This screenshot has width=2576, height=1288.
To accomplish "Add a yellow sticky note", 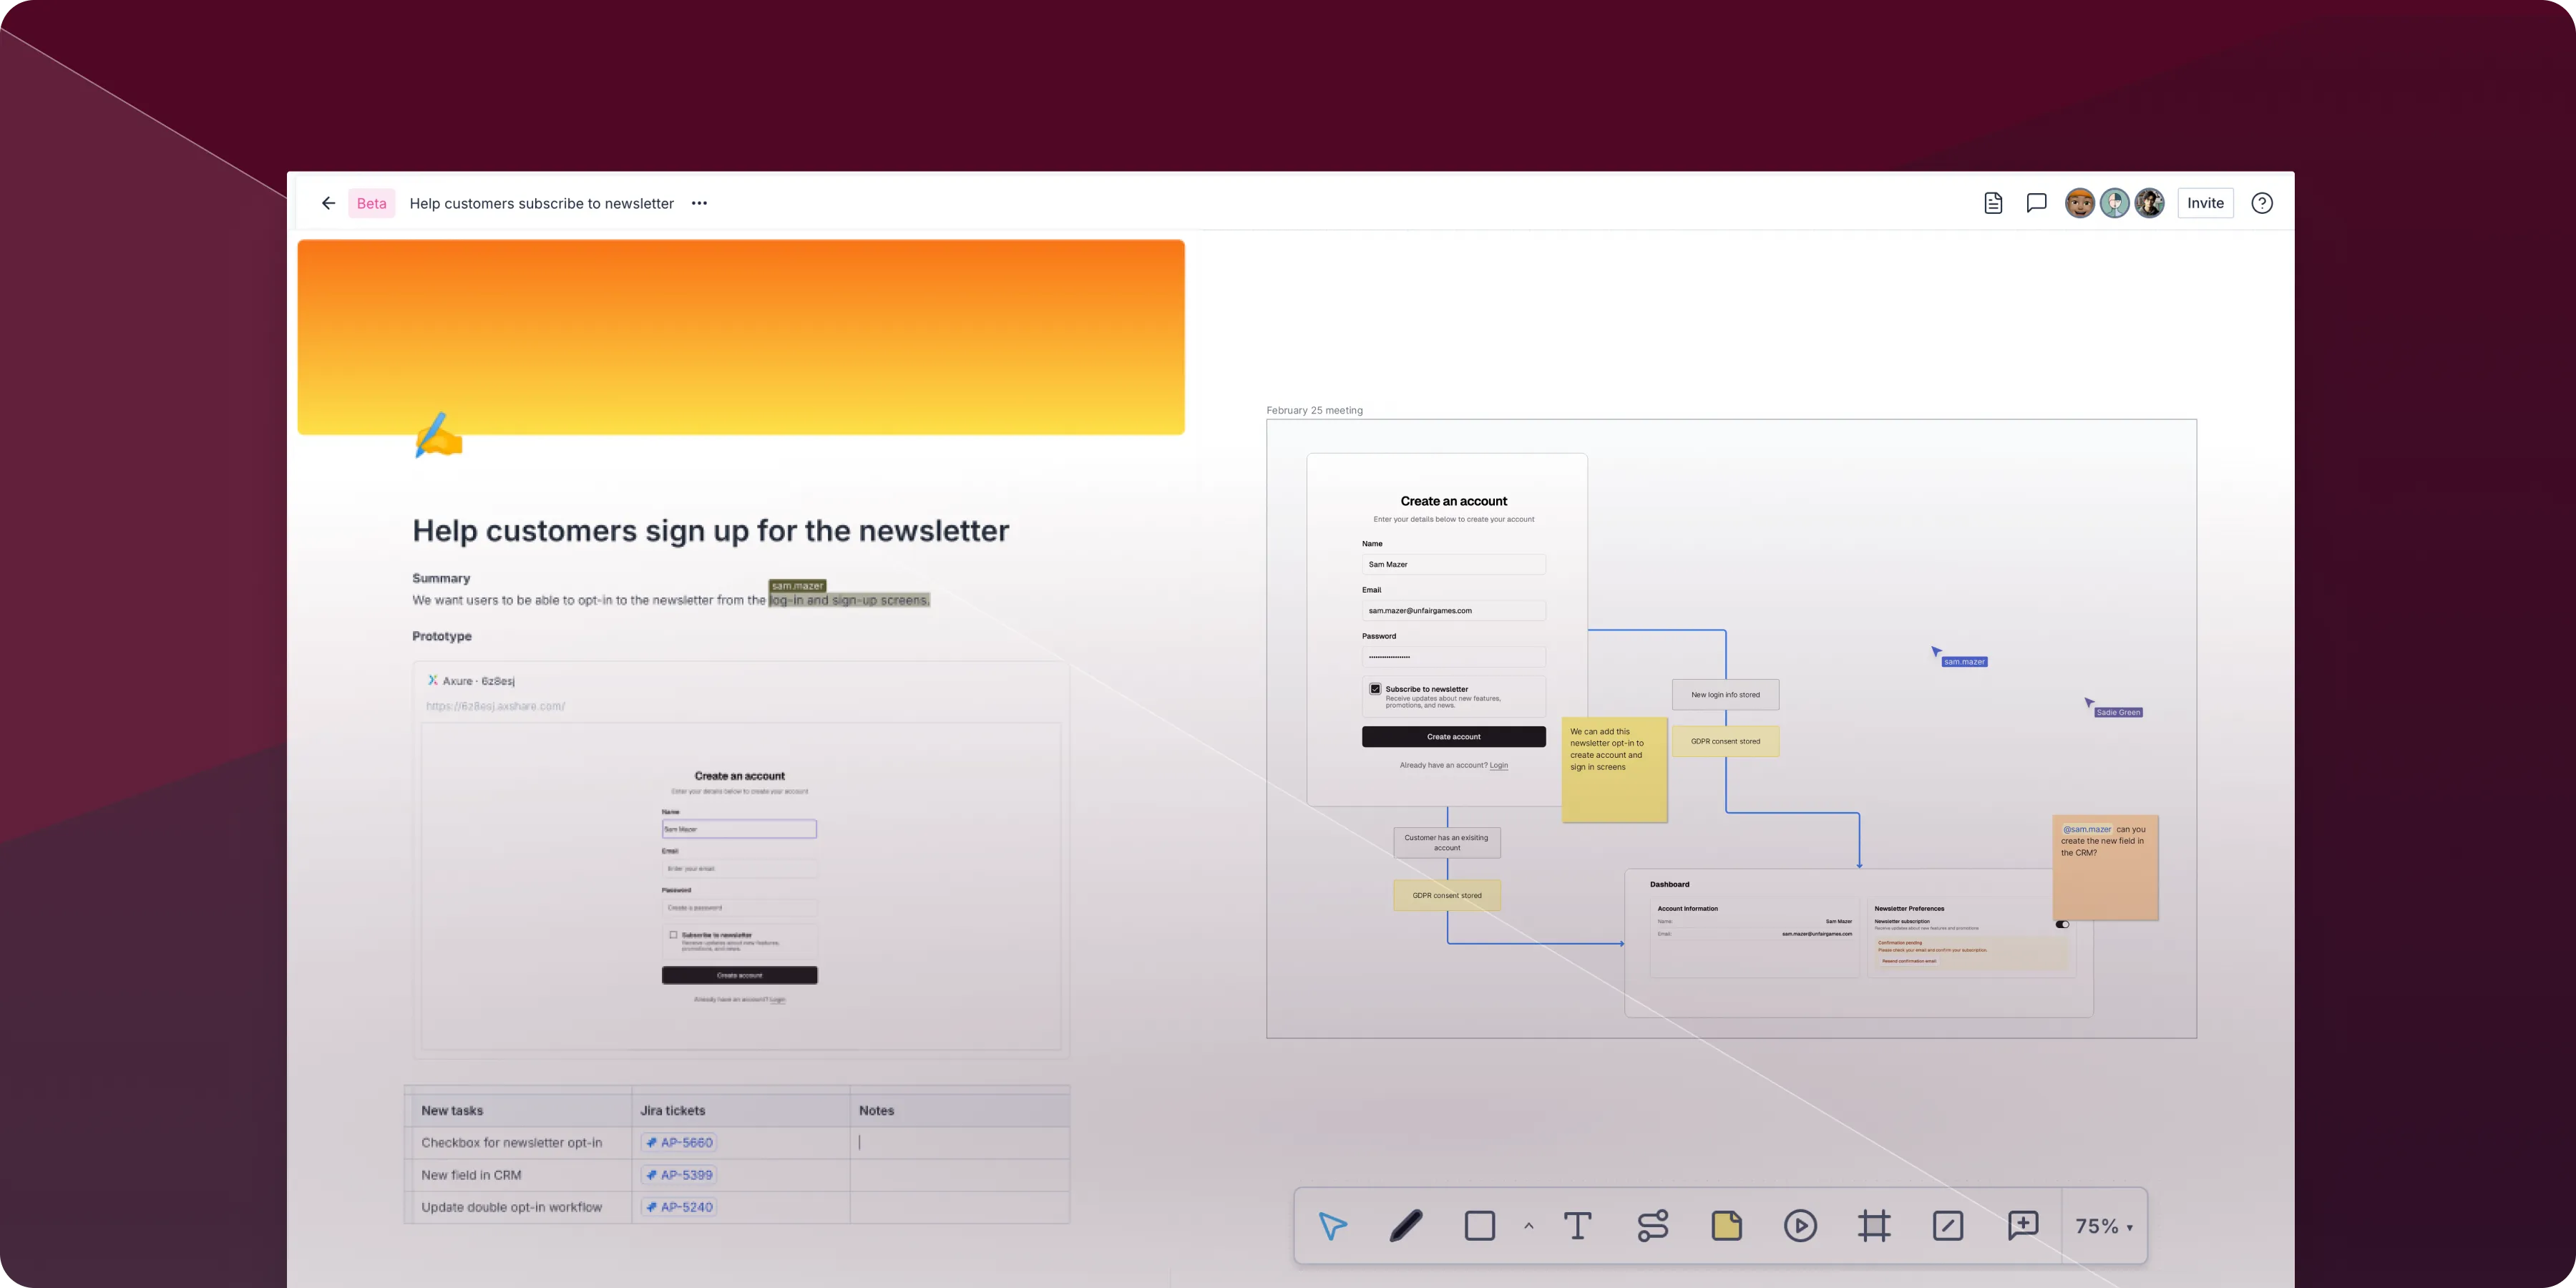I will [1726, 1226].
